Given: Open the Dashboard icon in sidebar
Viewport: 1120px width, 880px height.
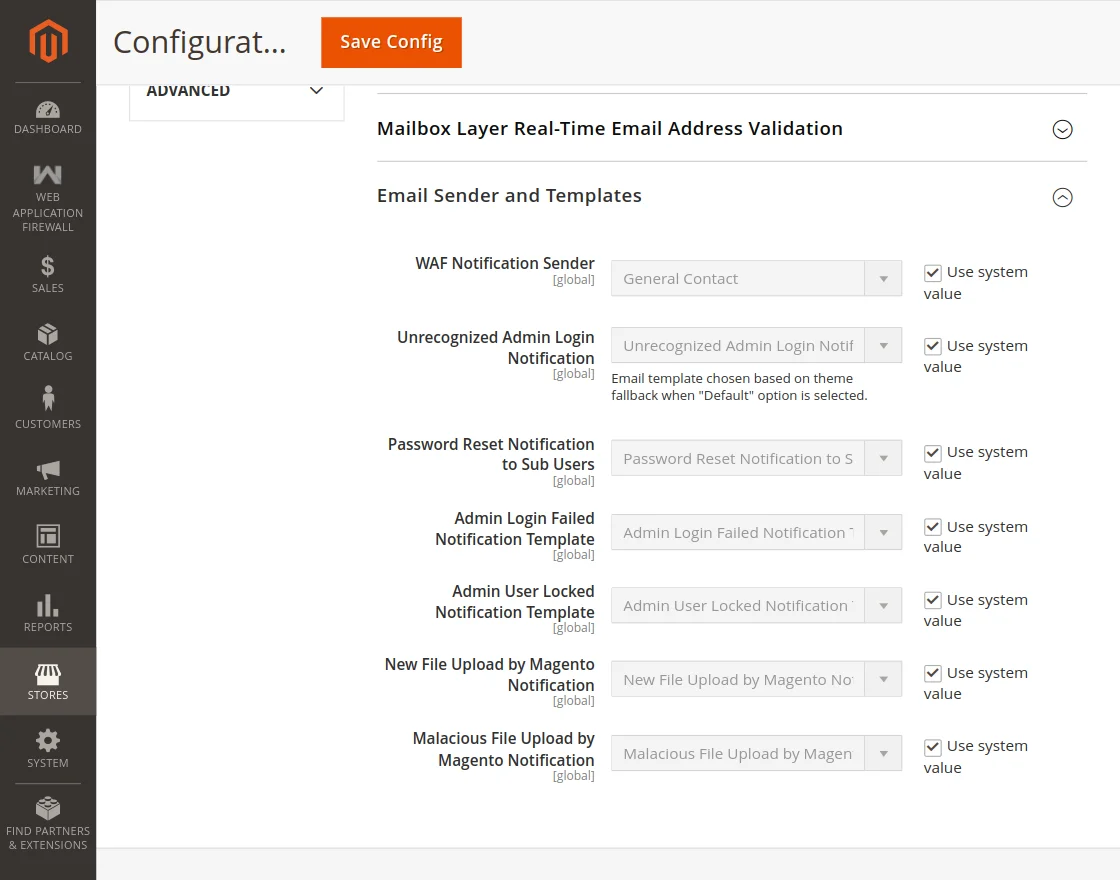Looking at the screenshot, I should point(48,110).
